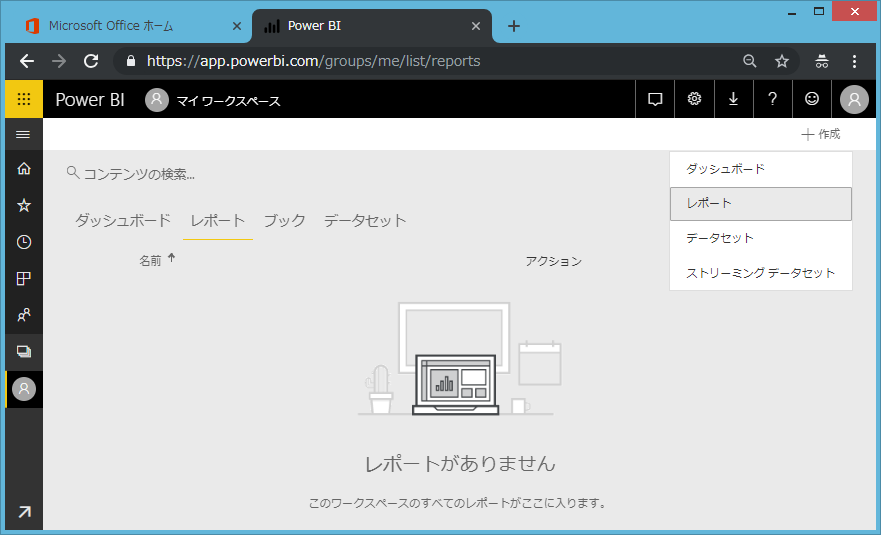
Task: Switch to the データセット content tab
Action: coord(365,220)
